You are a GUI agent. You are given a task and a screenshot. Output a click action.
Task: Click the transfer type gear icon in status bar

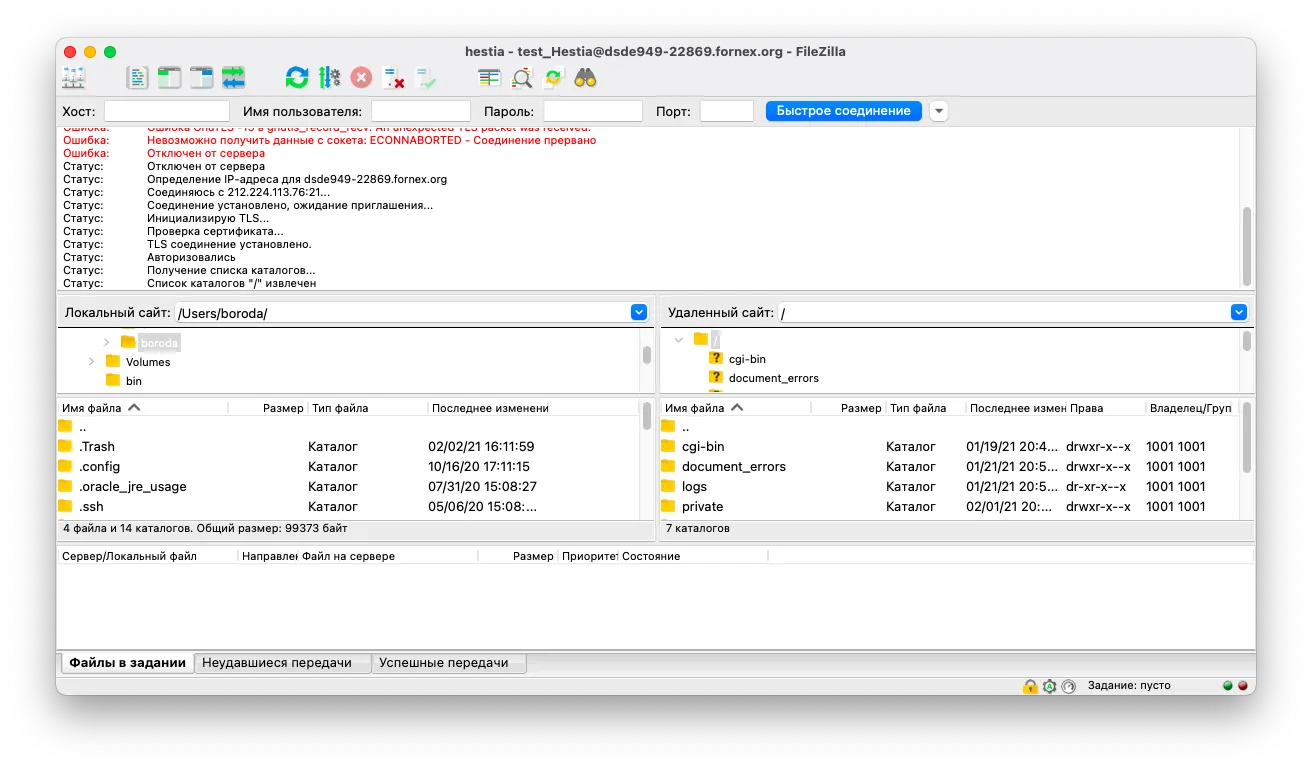1049,686
